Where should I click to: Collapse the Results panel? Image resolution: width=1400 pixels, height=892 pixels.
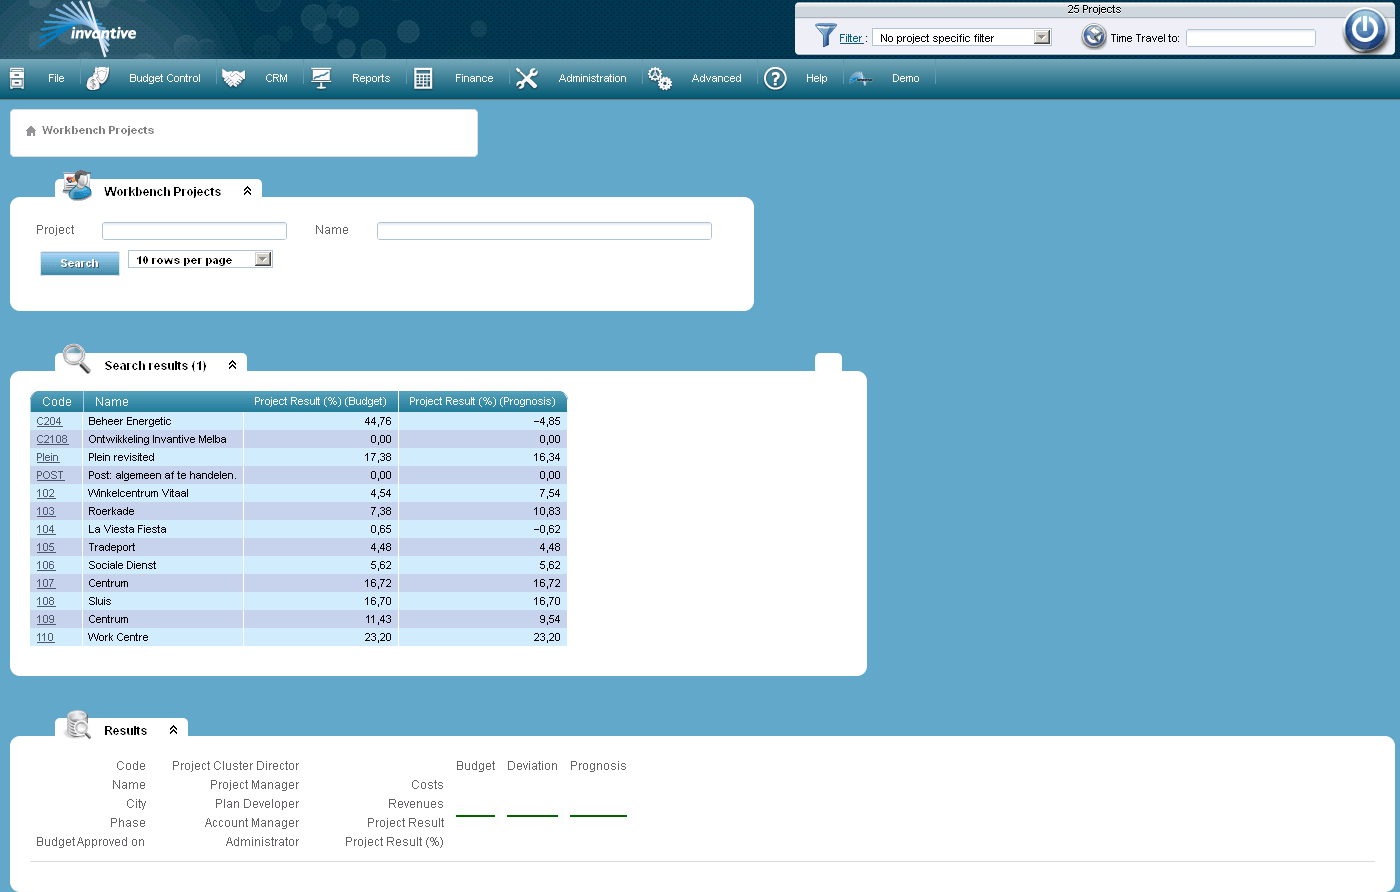[173, 730]
